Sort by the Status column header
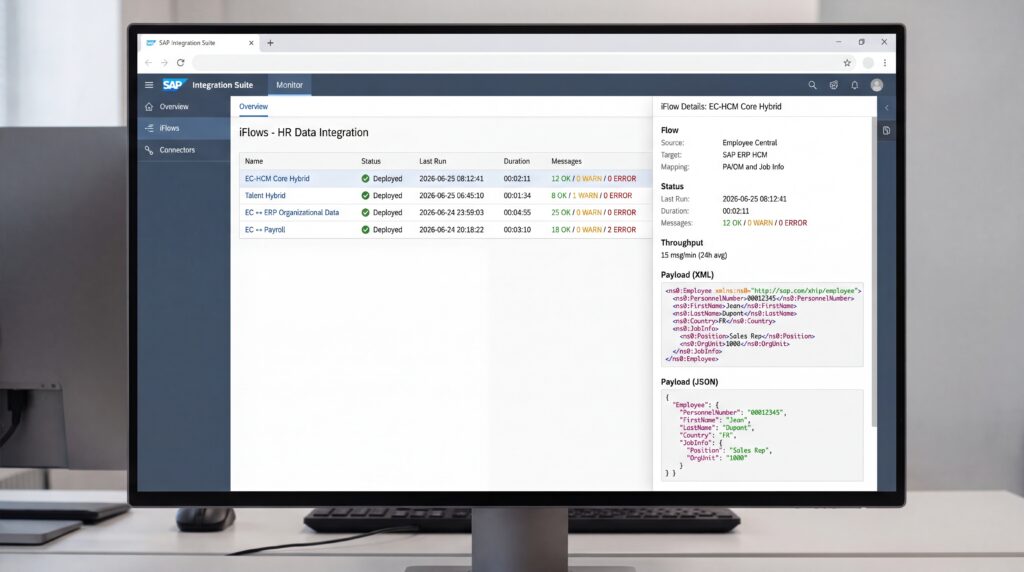The height and width of the screenshot is (572, 1024). tap(371, 161)
